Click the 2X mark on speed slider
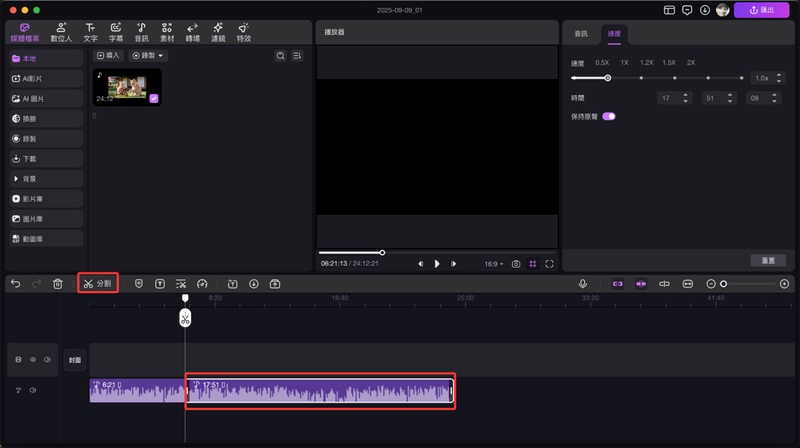This screenshot has height=448, width=800. click(x=691, y=62)
